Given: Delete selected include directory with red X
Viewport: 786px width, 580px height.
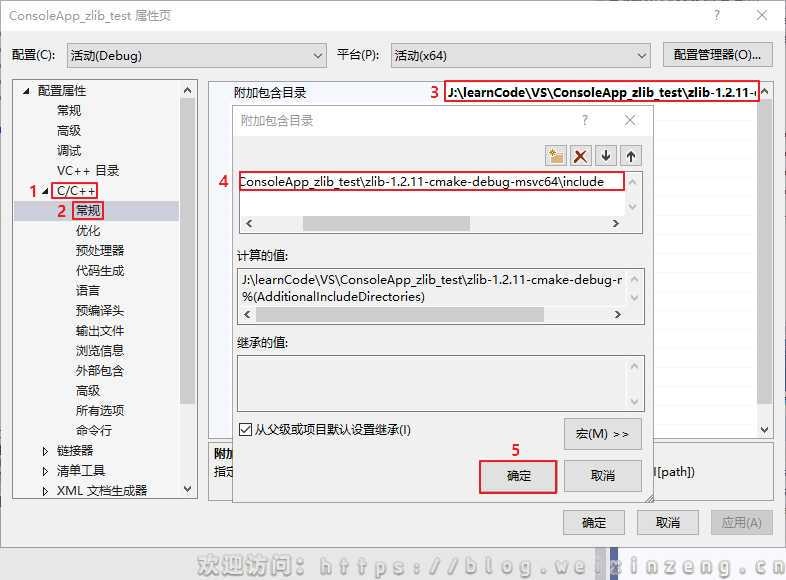Looking at the screenshot, I should 580,156.
